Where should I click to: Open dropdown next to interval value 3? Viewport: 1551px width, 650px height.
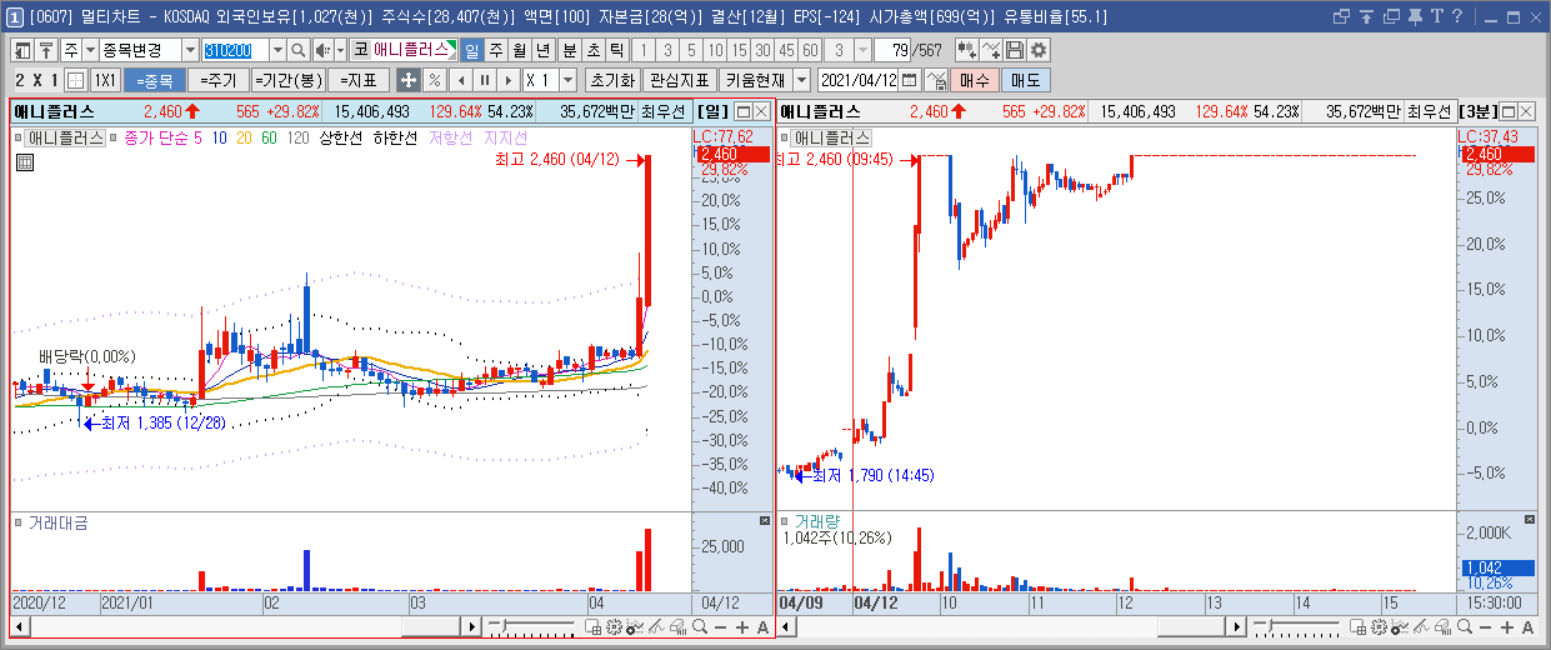(x=863, y=50)
